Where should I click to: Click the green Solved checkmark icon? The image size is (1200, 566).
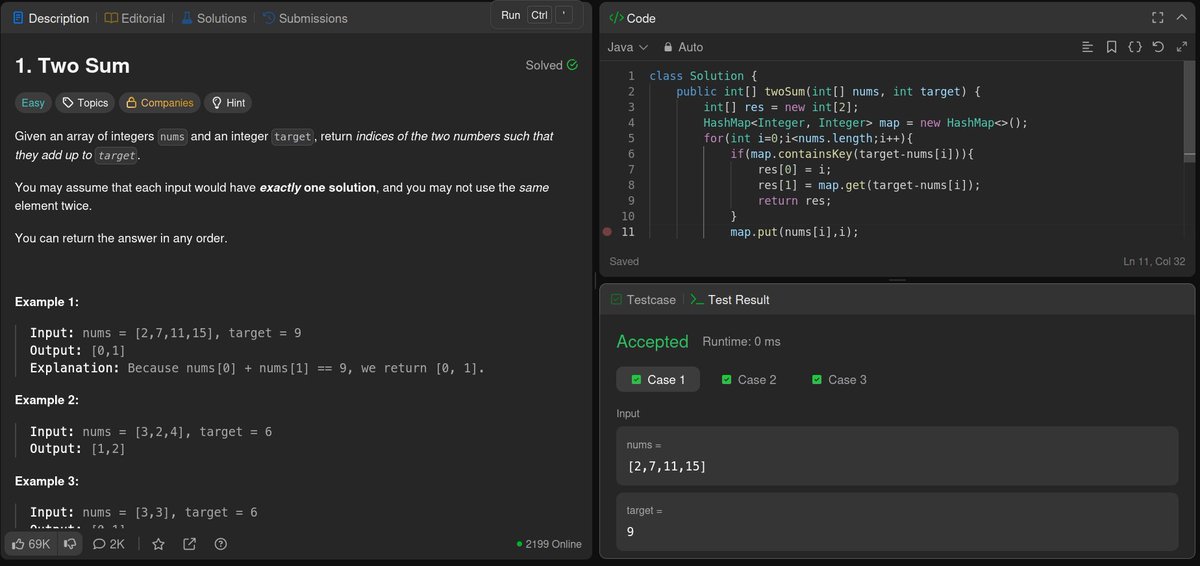click(x=572, y=65)
